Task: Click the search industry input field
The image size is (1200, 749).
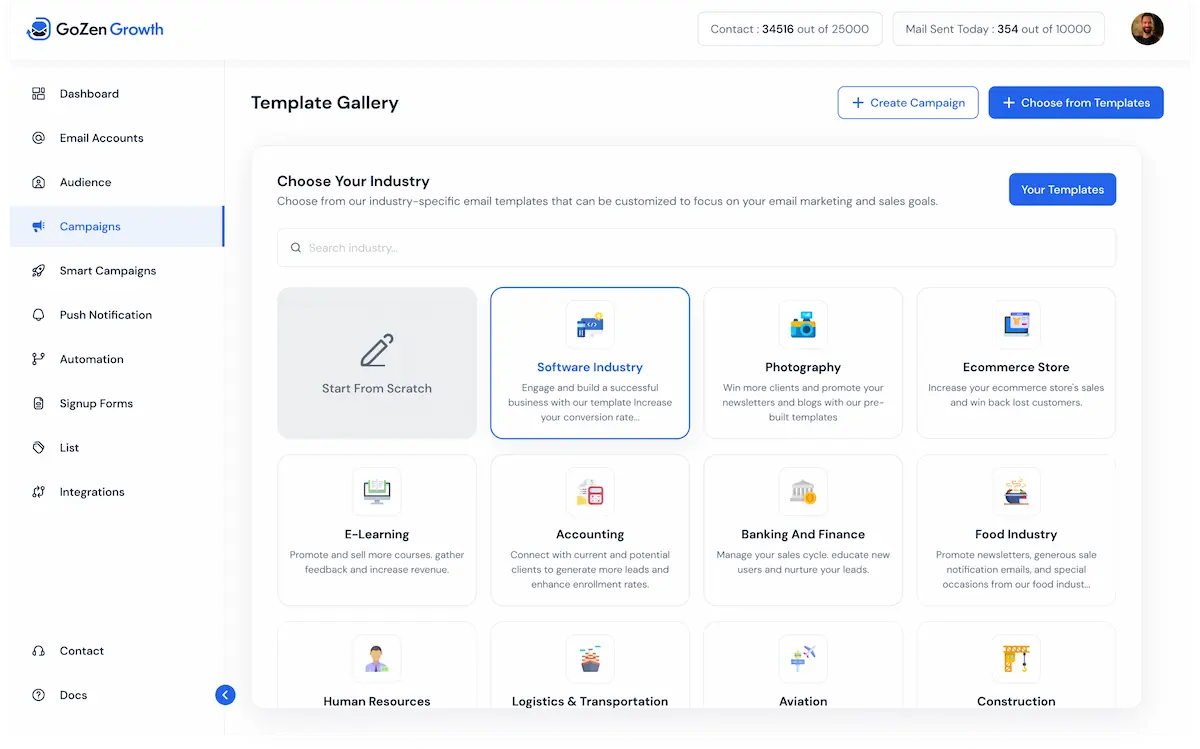Action: tap(696, 247)
